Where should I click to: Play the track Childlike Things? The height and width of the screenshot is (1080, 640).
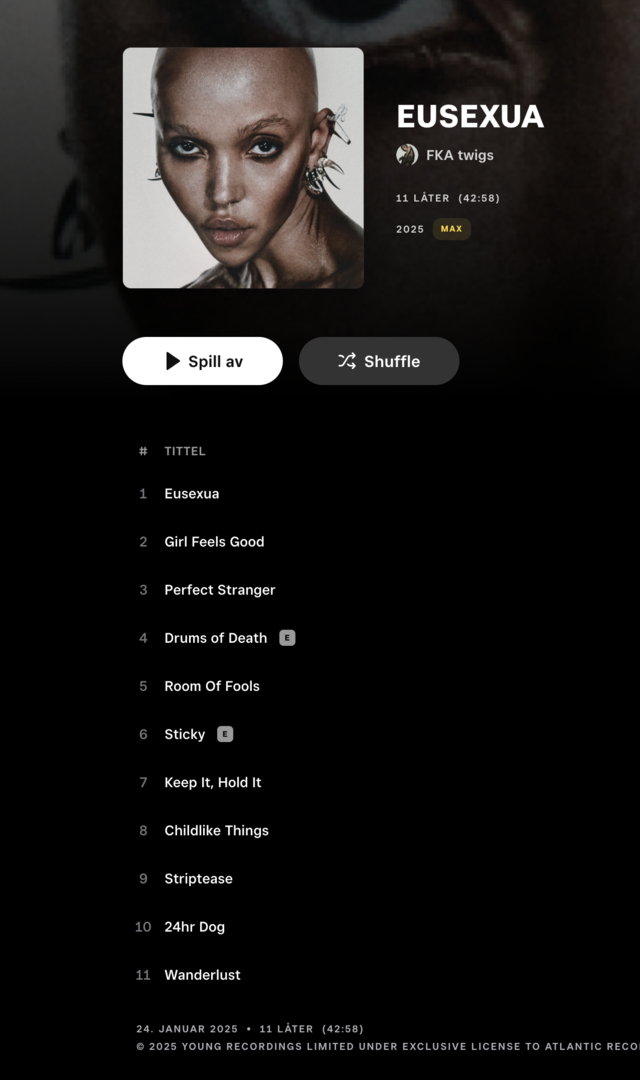coord(216,831)
